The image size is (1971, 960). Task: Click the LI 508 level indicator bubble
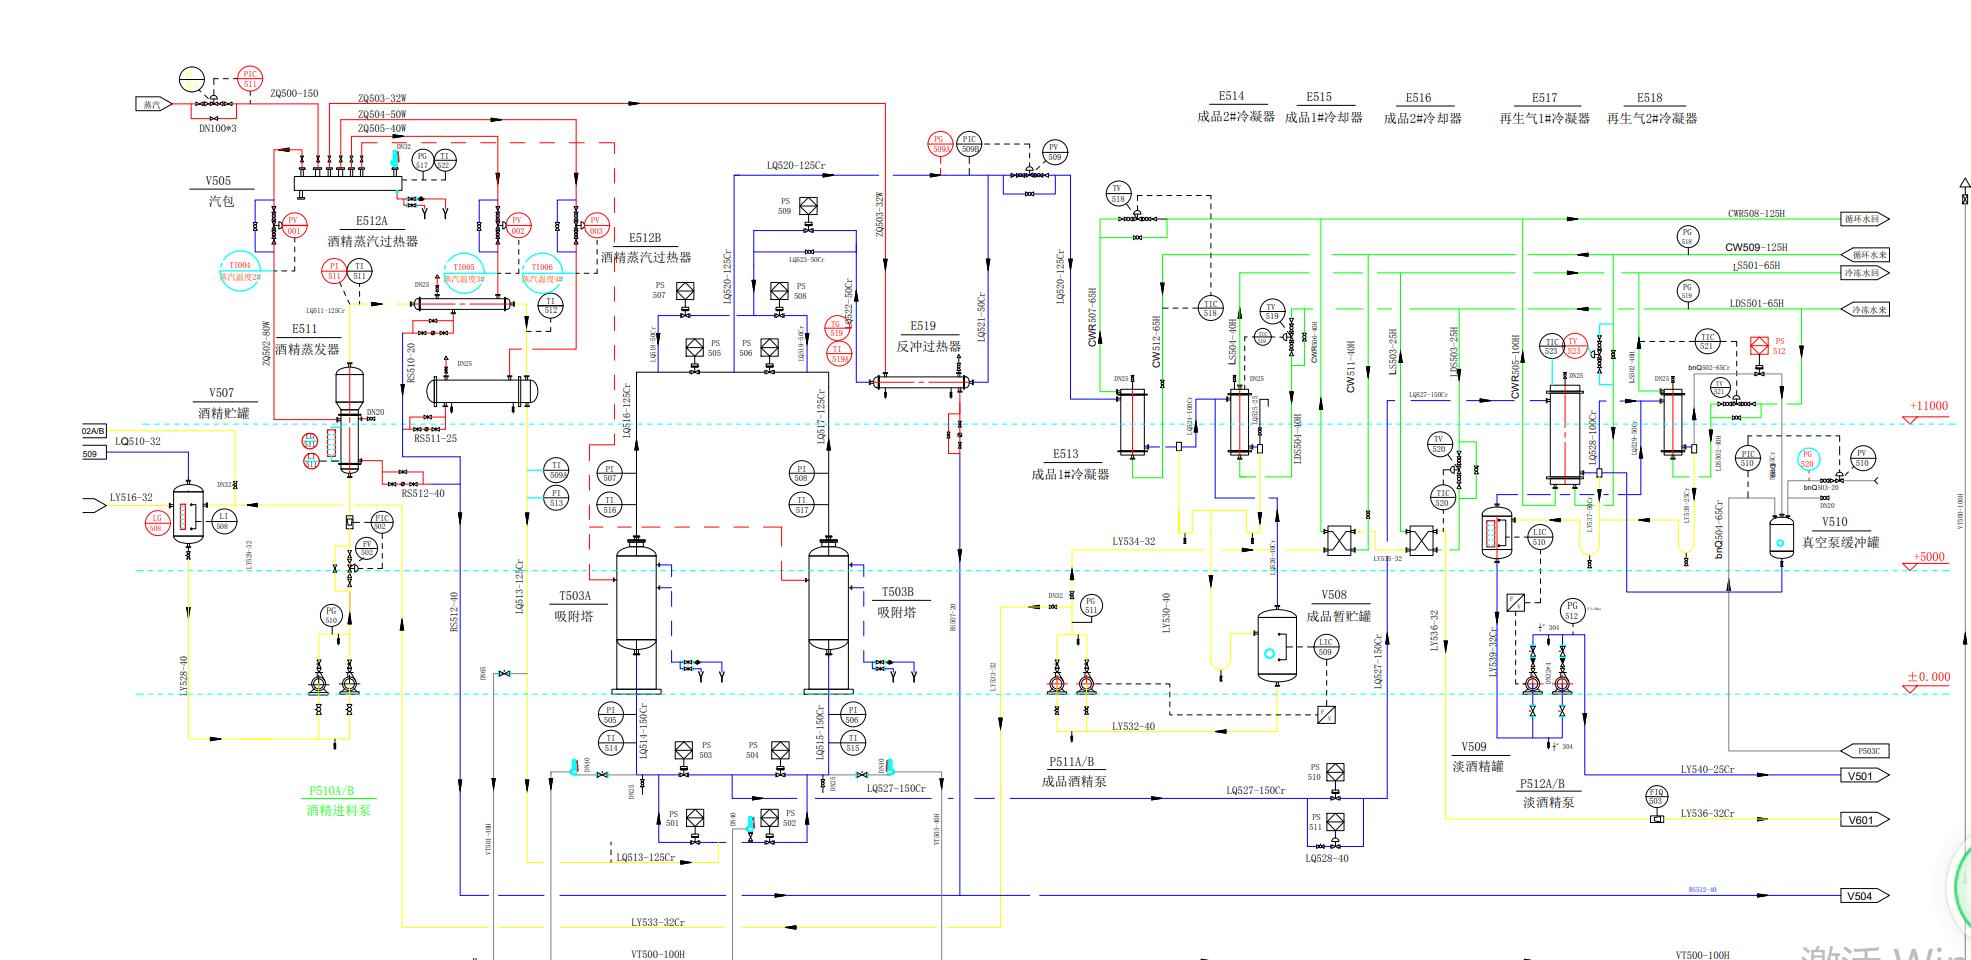pos(223,520)
